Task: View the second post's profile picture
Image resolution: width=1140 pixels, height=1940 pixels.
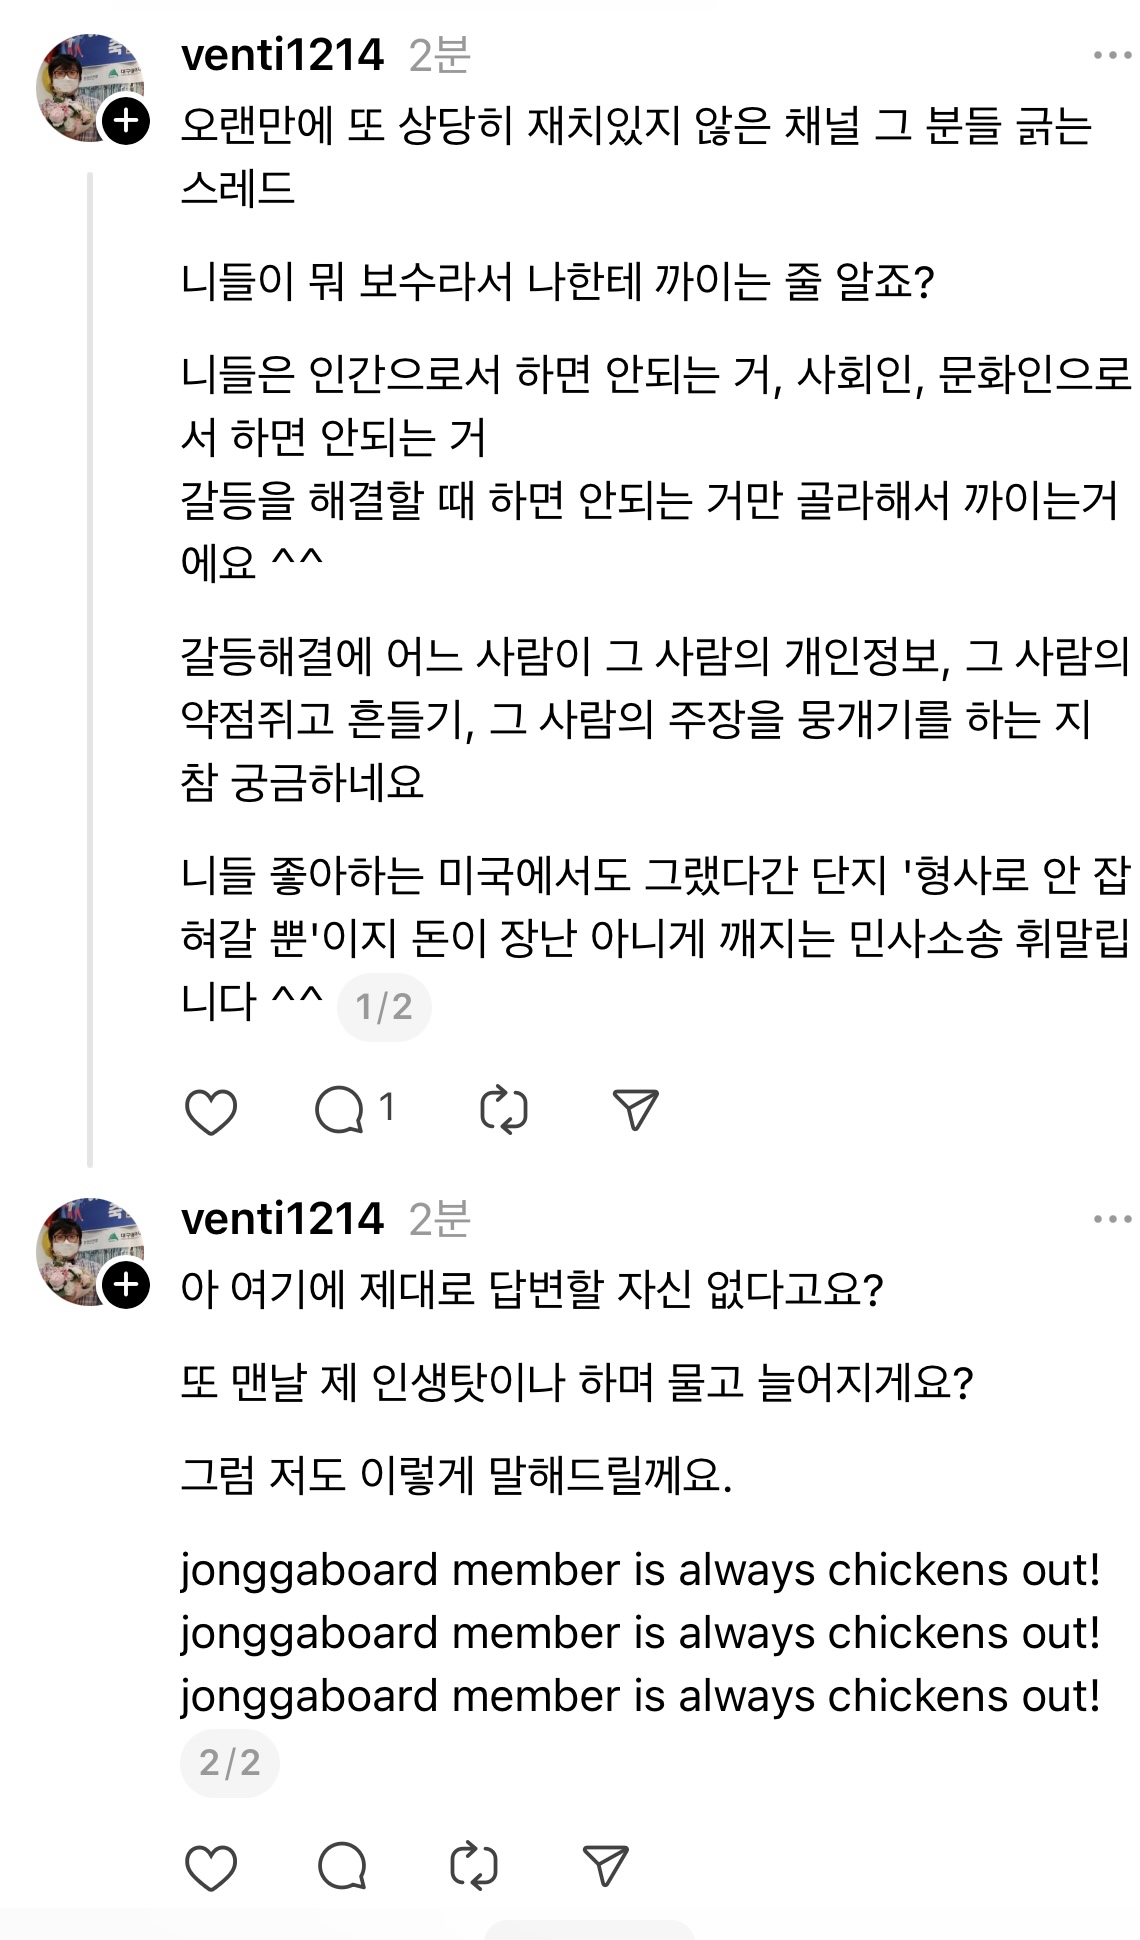Action: click(84, 1250)
